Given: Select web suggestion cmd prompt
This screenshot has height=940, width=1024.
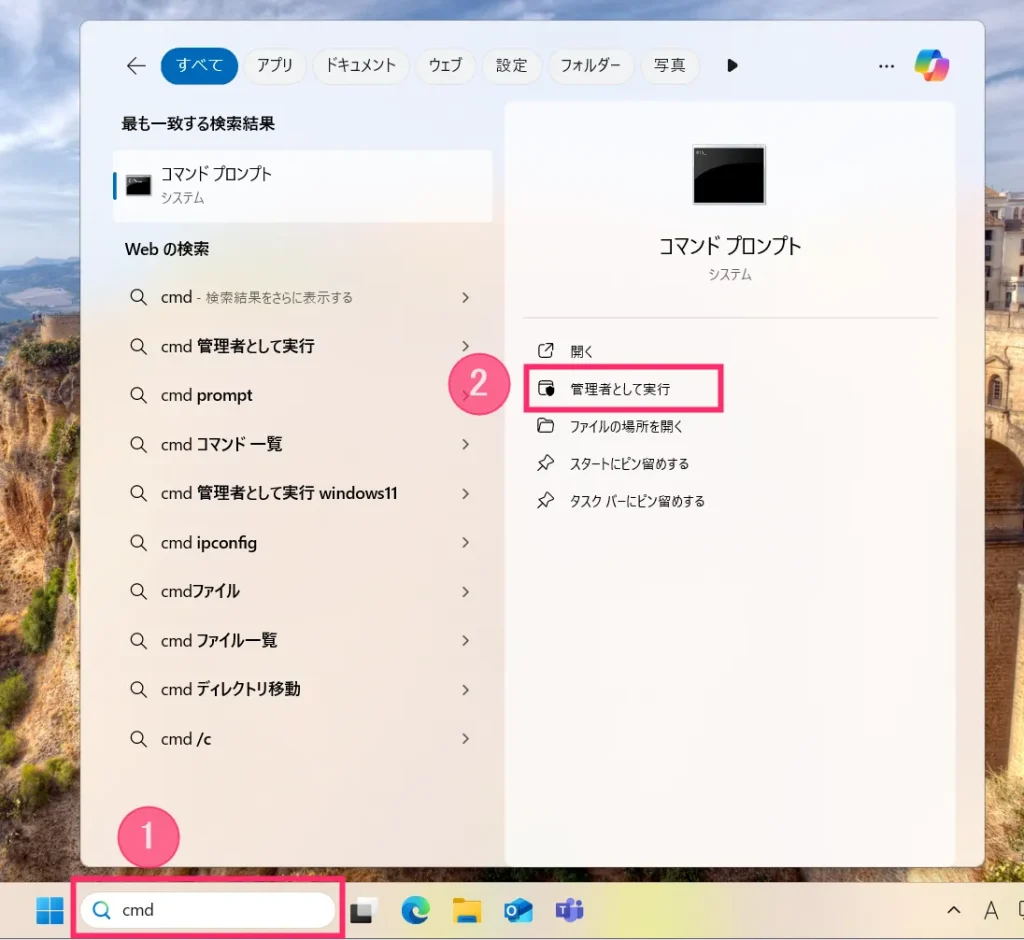Looking at the screenshot, I should coord(302,395).
